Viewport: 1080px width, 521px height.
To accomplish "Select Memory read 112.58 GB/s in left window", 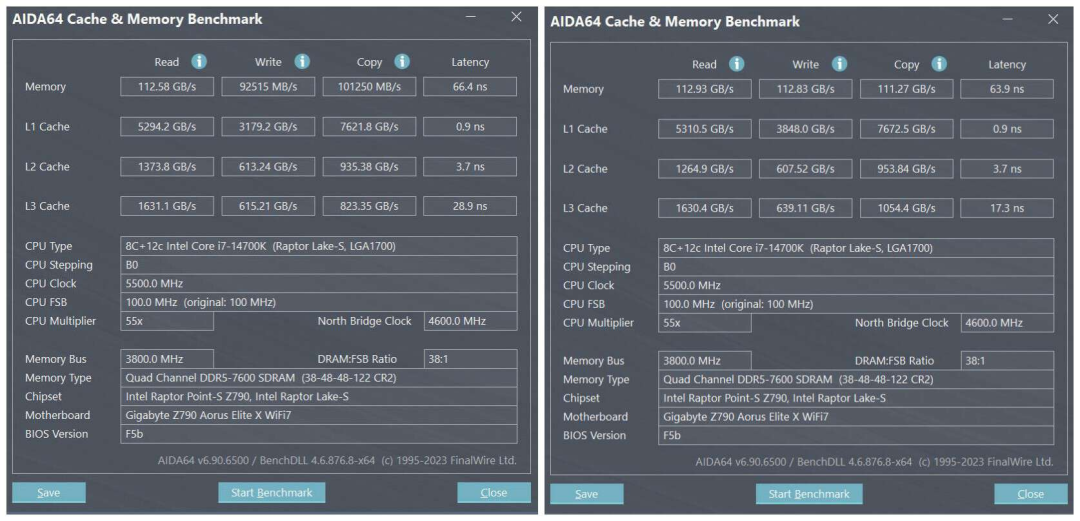I will pos(167,86).
